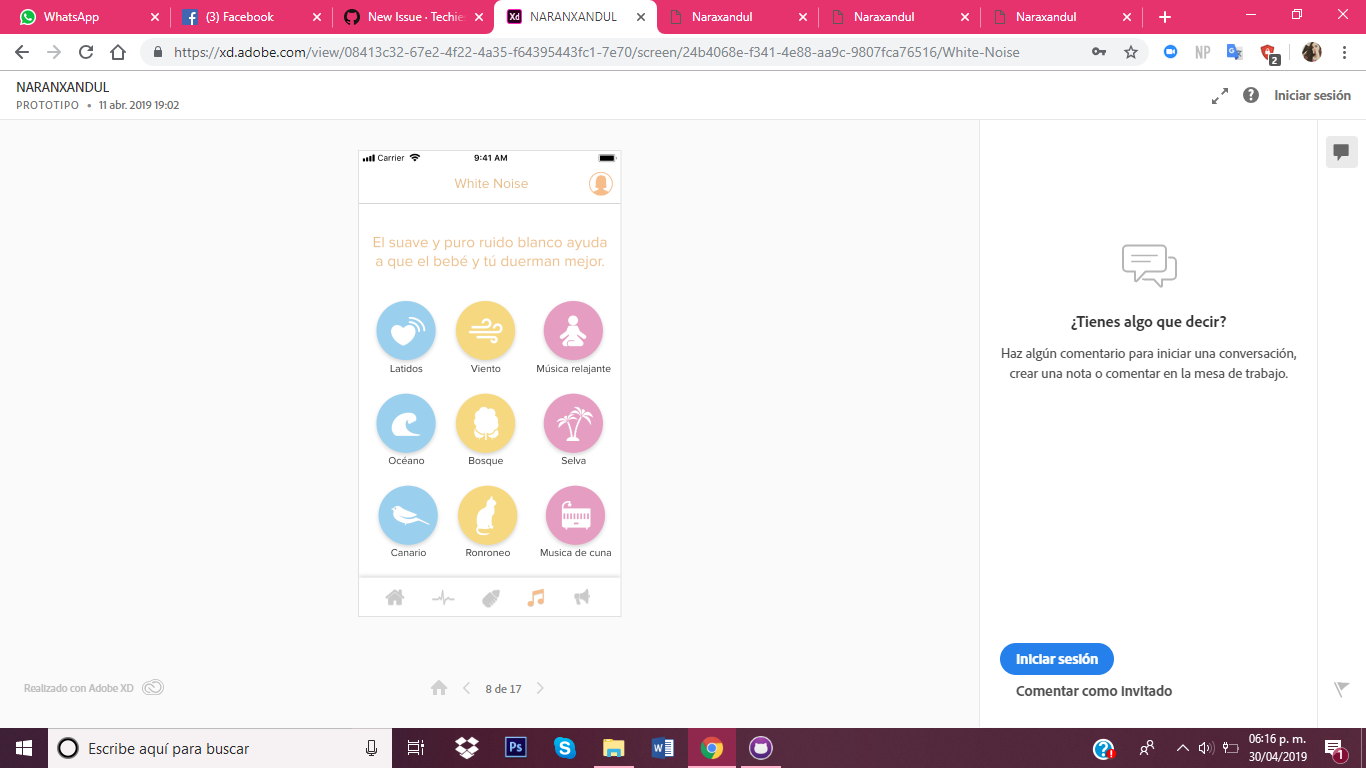Choose the Bosque tree icon
The width and height of the screenshot is (1366, 768).
tap(485, 423)
